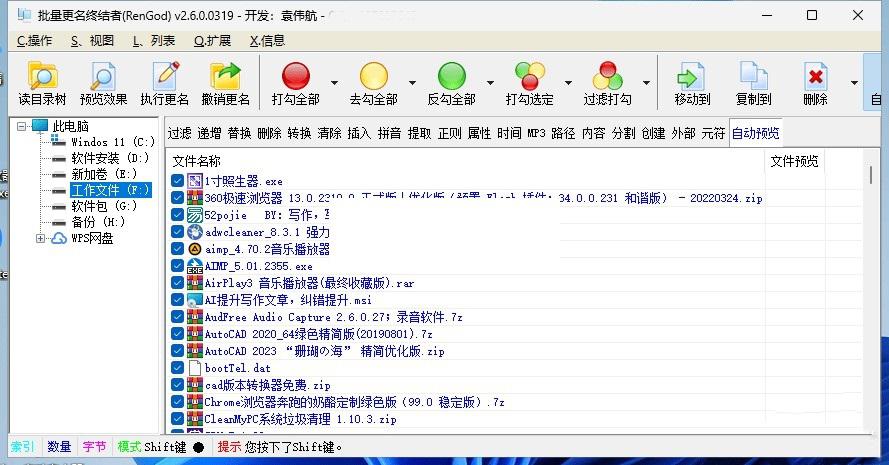Open the Q.扩展 menu
Viewport: 889px width, 465px height.
tap(212, 40)
